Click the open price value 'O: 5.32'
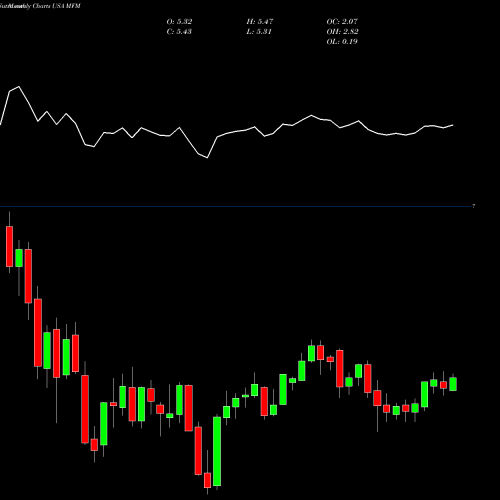Viewport: 500px width, 500px height. point(179,22)
